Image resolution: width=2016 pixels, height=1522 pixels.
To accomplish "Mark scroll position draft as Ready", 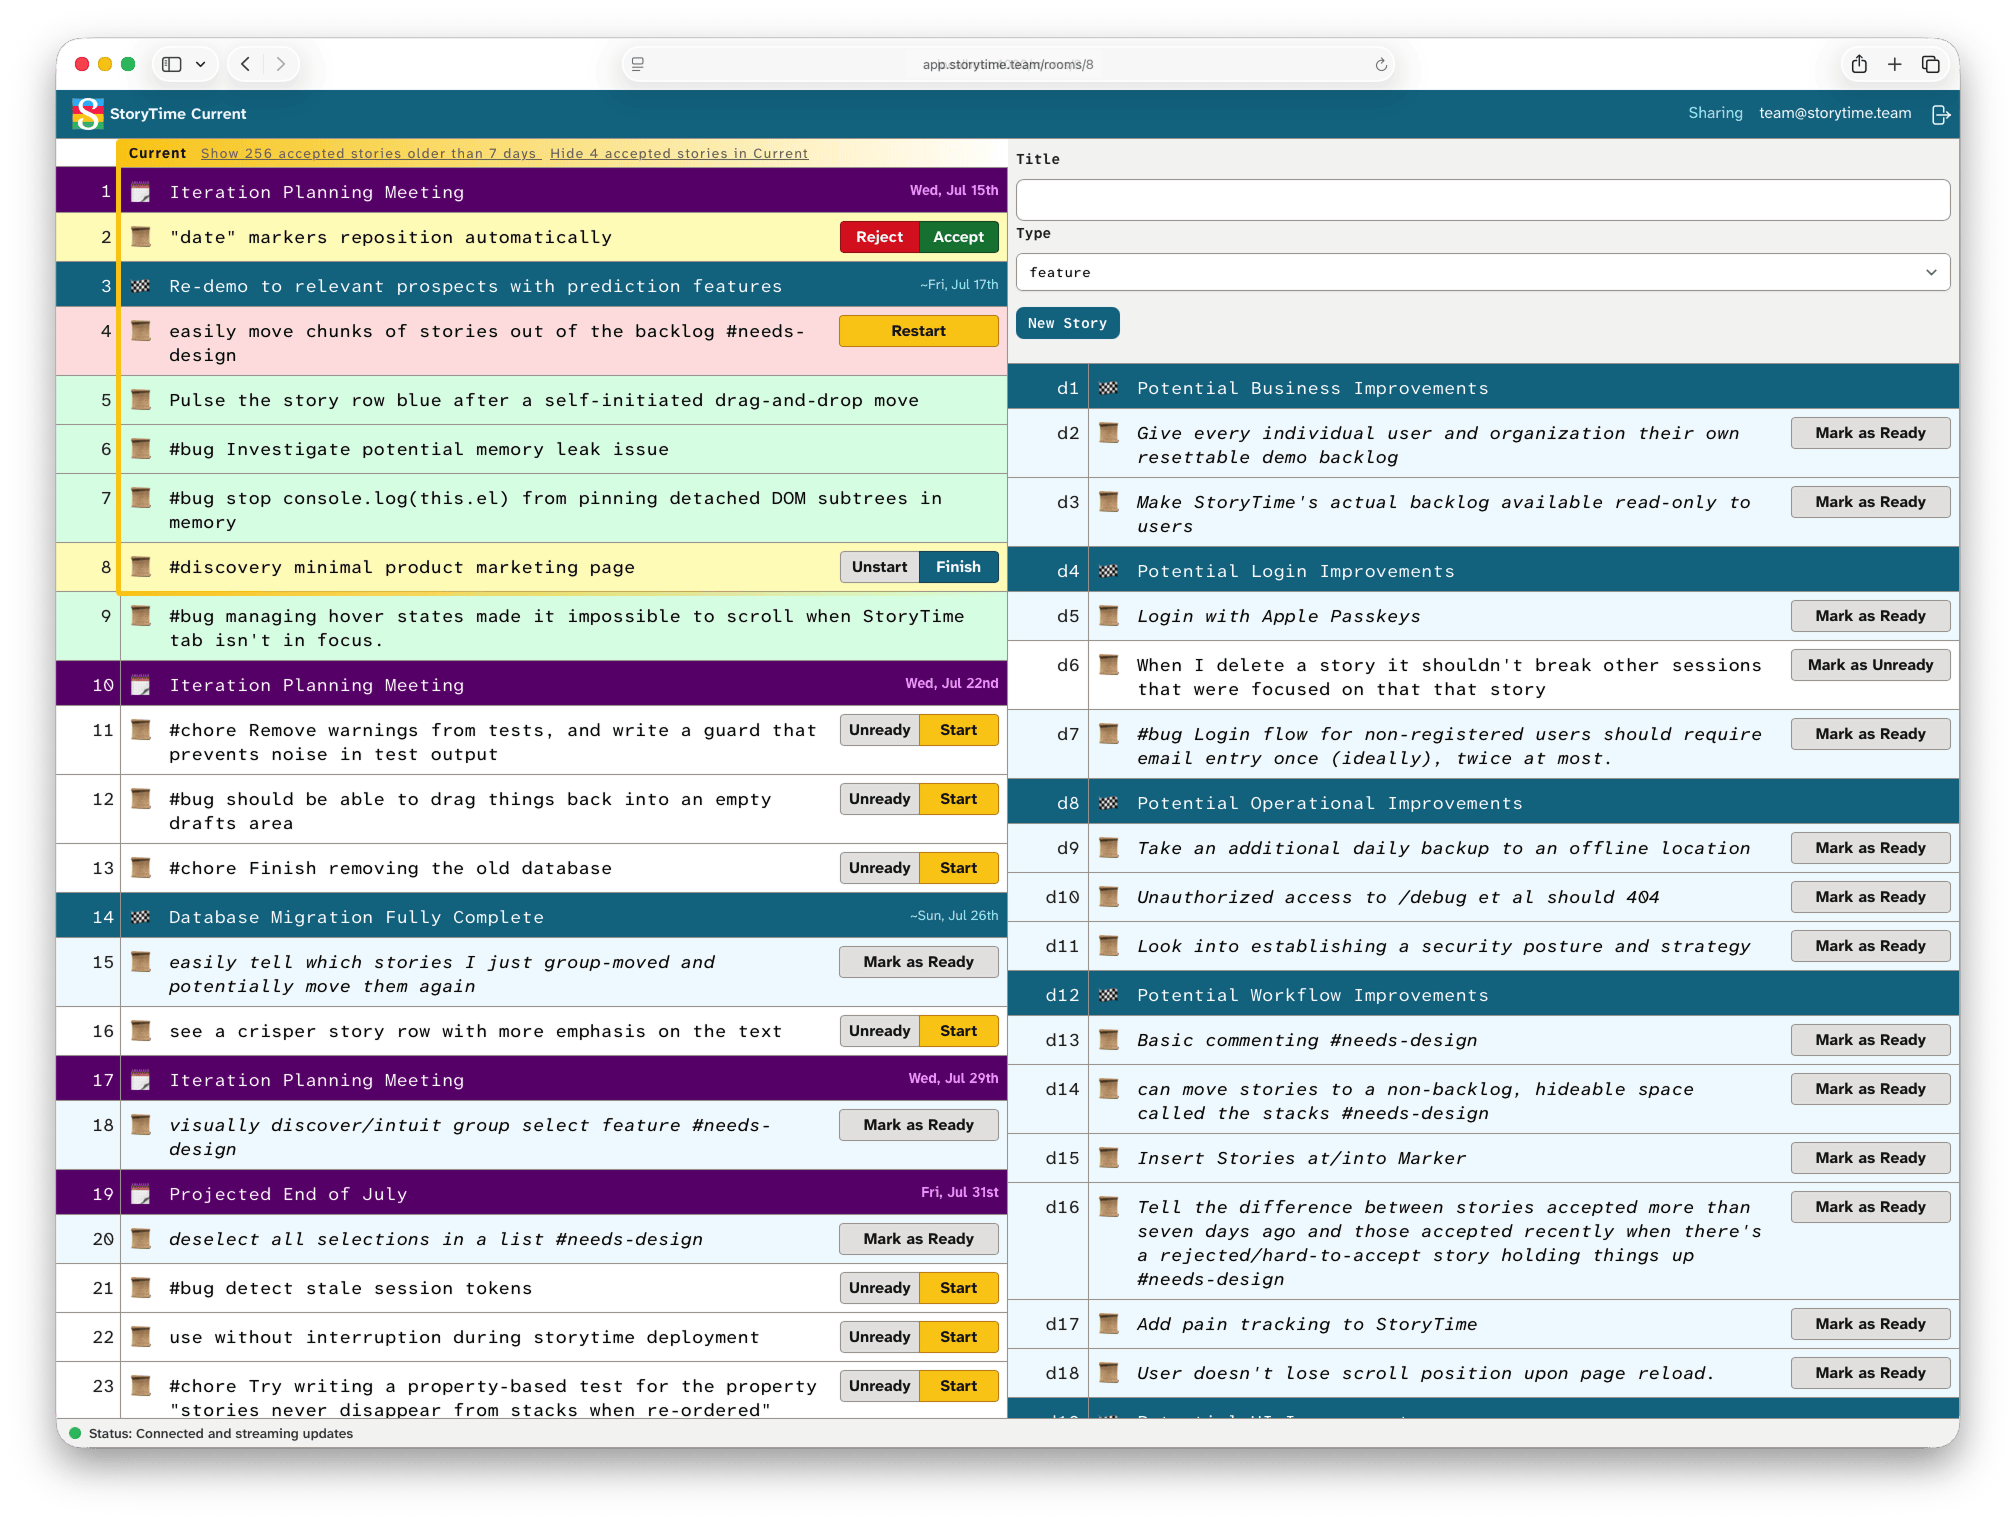I will point(1870,1373).
